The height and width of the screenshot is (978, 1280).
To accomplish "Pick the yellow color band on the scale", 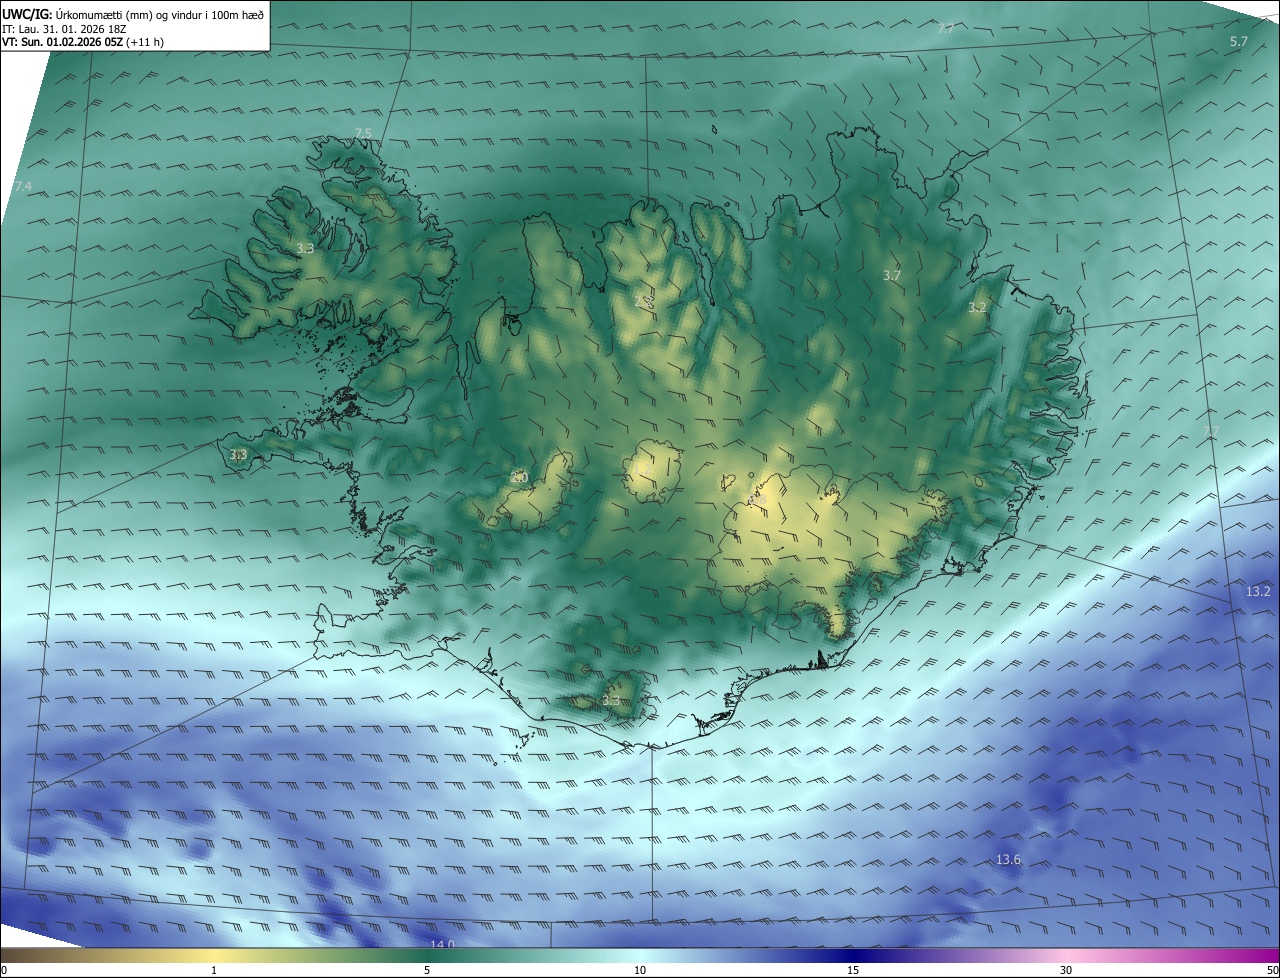I will (214, 955).
